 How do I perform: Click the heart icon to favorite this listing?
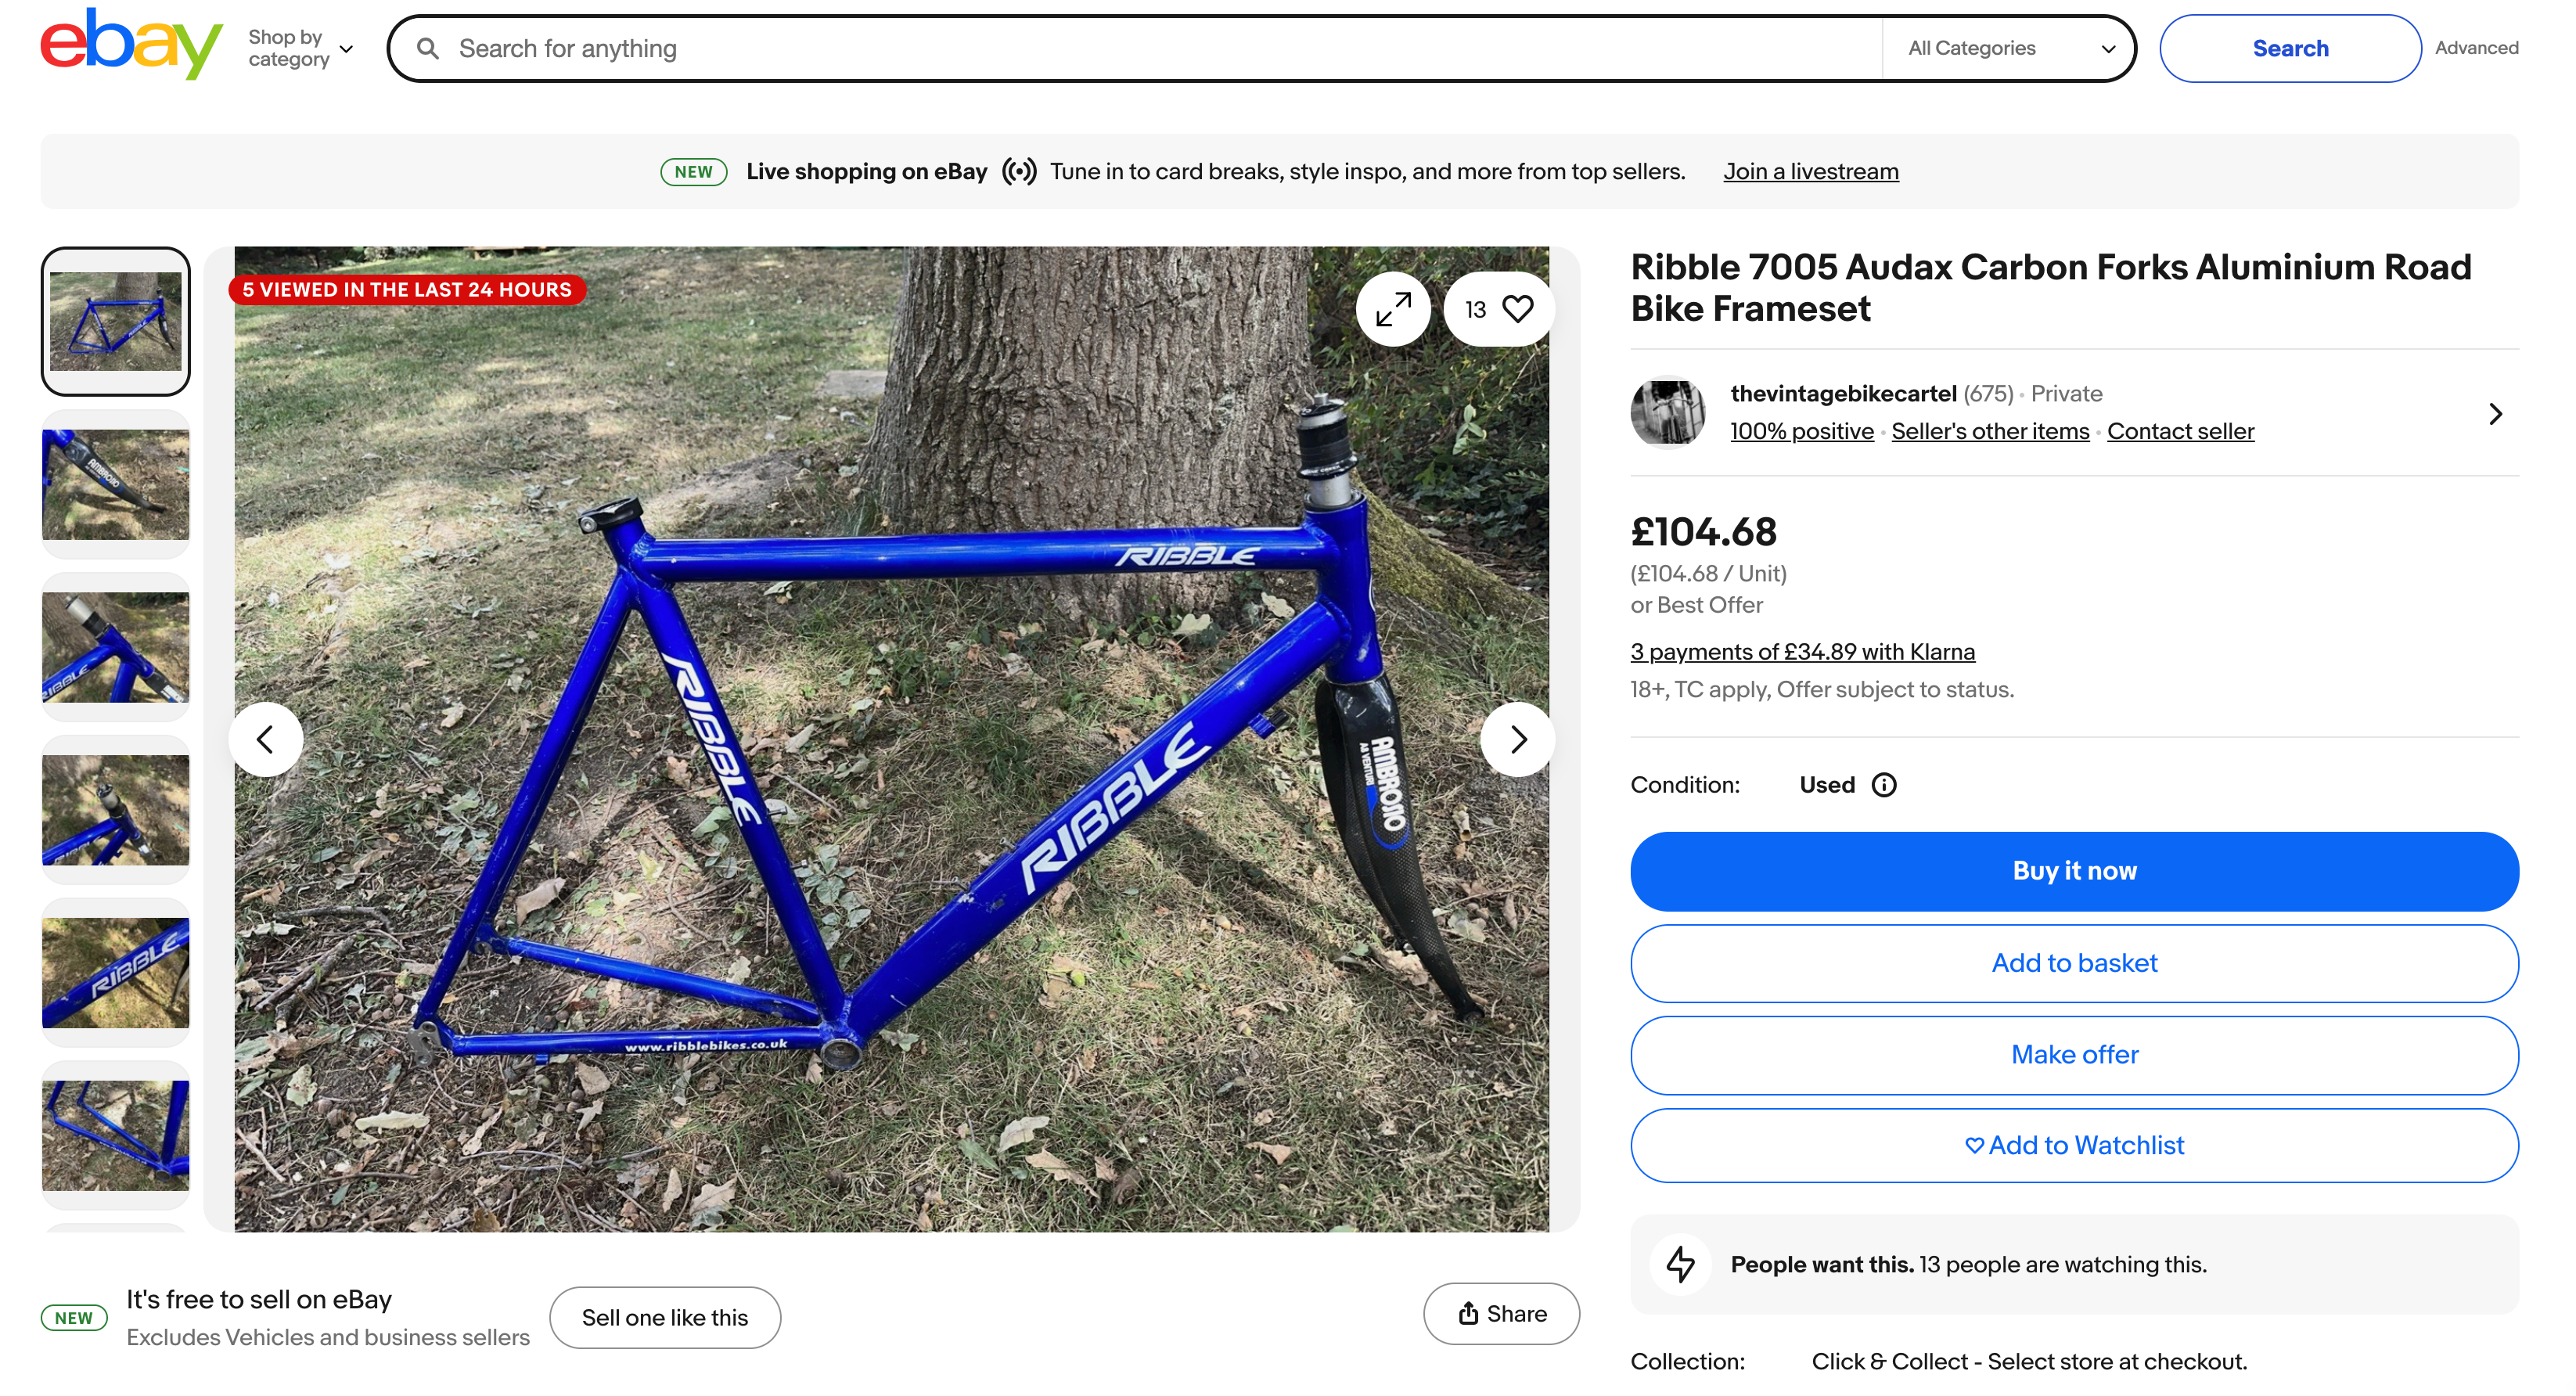tap(1517, 309)
